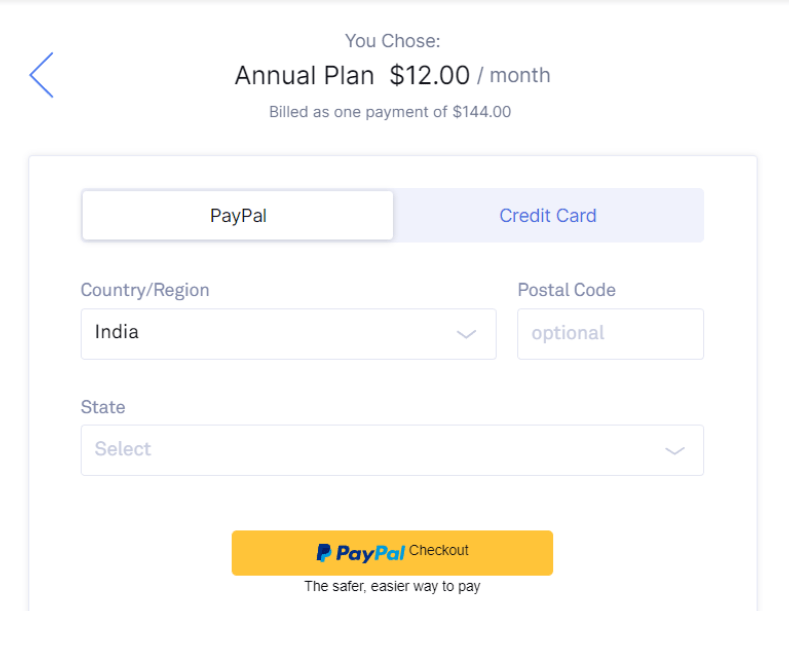Click the chevron in the Country field
Screen dimensions: 789x653
click(466, 335)
